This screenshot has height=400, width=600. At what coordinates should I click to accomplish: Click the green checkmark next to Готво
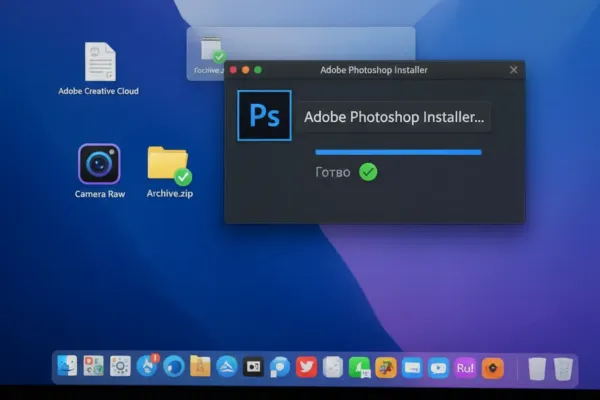[368, 172]
